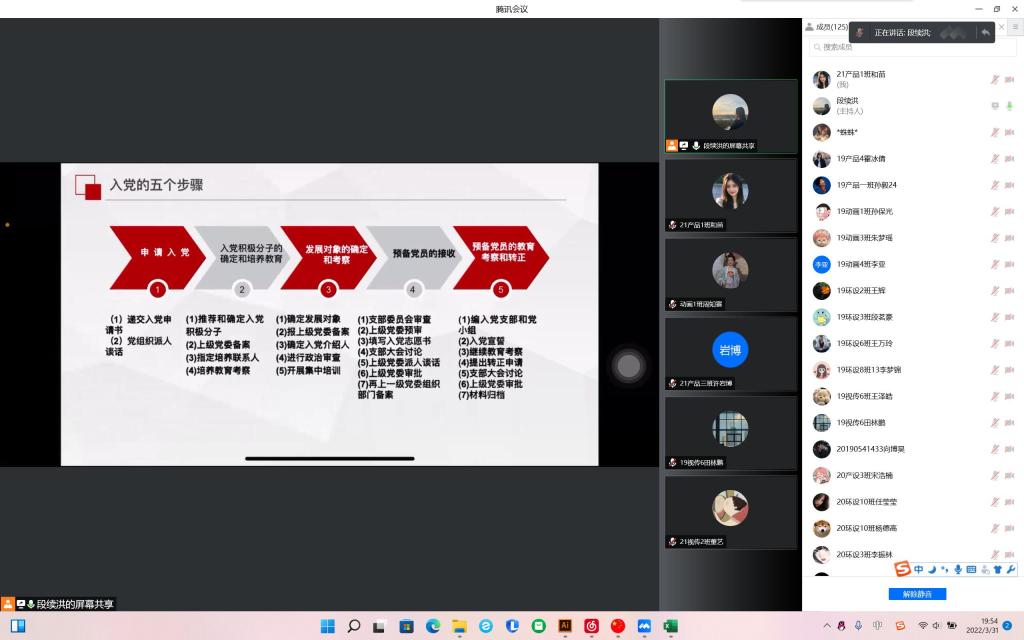Open the member panel menu icon
This screenshot has width=1024, height=640.
click(x=1015, y=27)
